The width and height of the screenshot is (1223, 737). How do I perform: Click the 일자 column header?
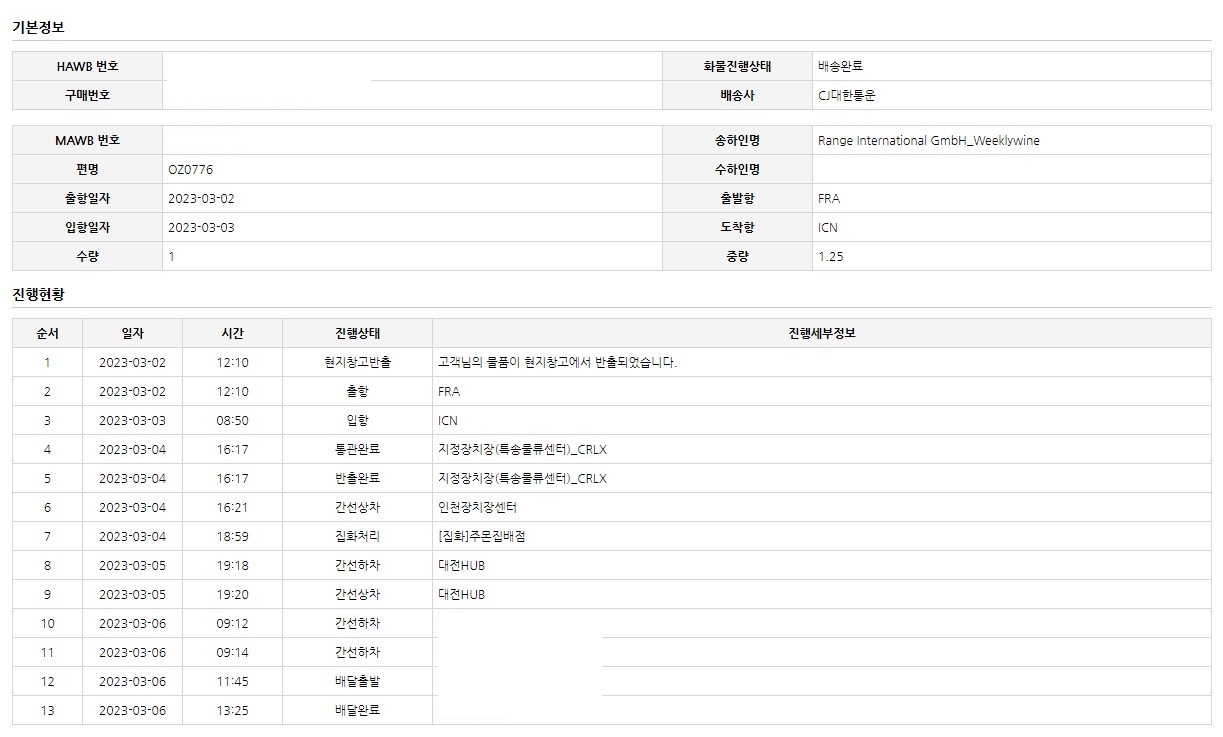pyautogui.click(x=131, y=333)
